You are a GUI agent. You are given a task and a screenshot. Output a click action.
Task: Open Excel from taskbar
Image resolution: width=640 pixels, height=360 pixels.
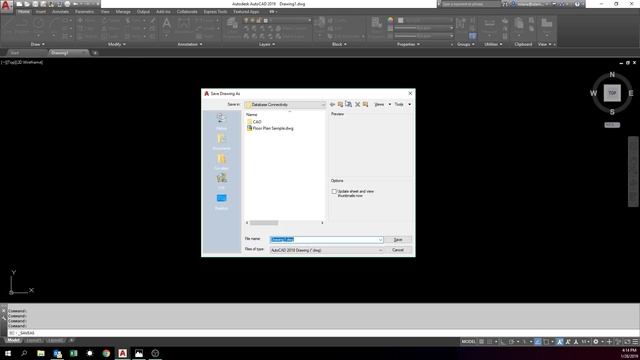73,353
